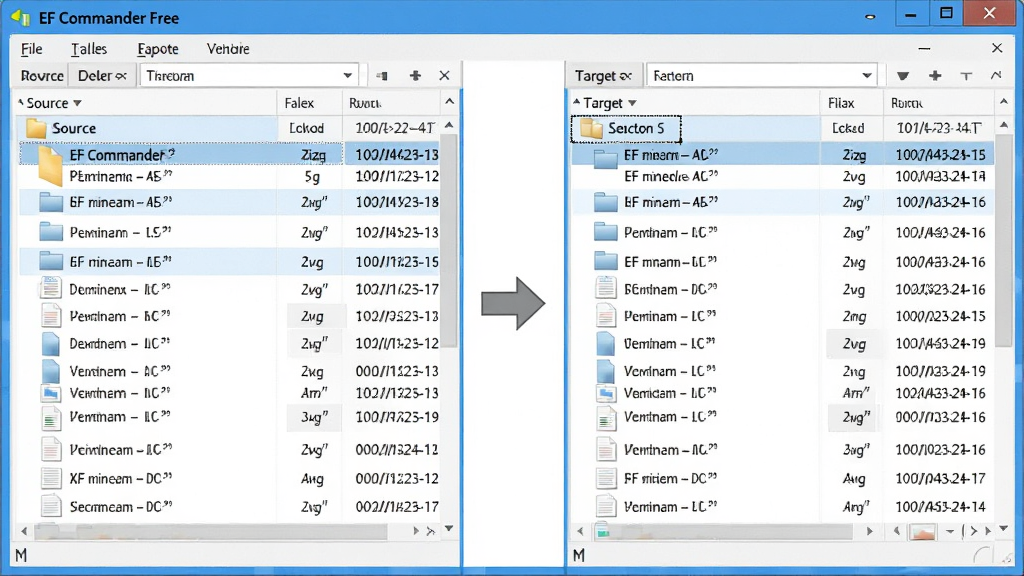This screenshot has width=1024, height=576.
Task: Sort by the Source column header
Action: pos(146,103)
